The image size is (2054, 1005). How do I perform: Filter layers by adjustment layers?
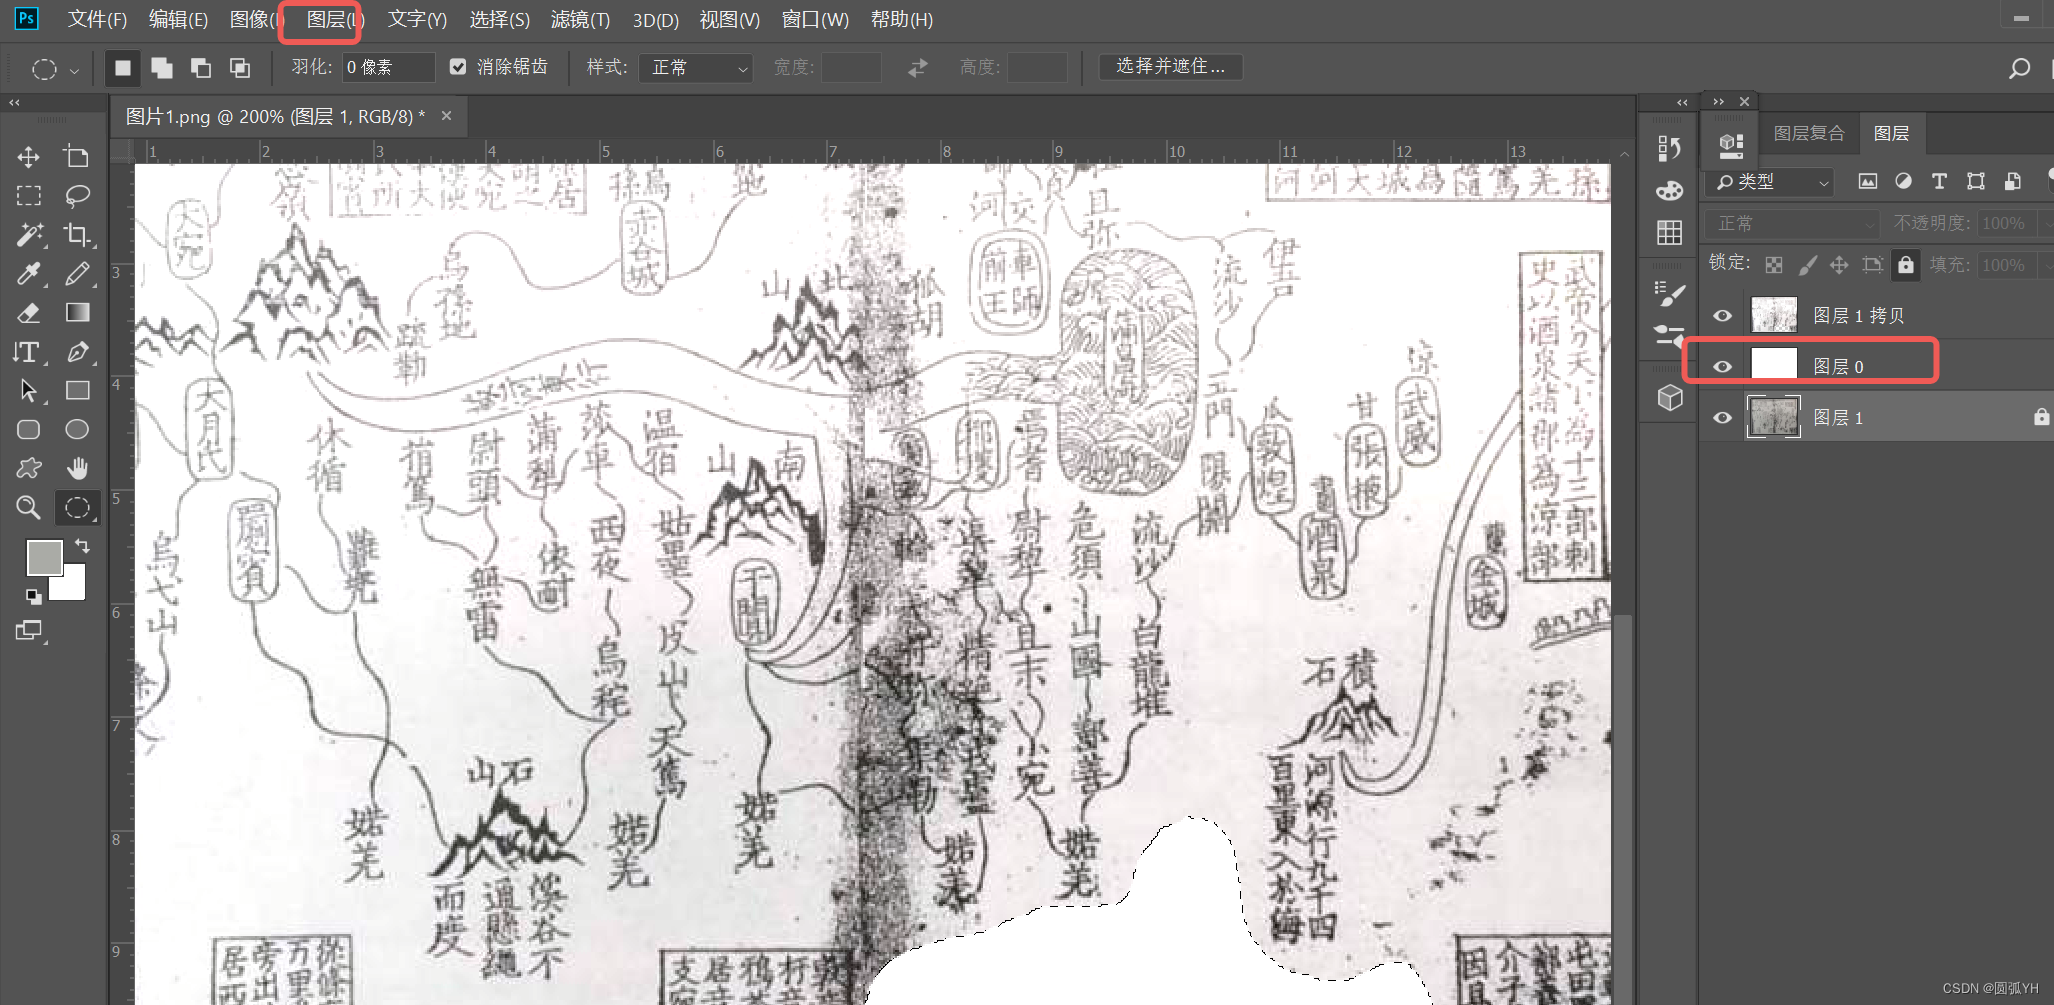coord(1903,181)
